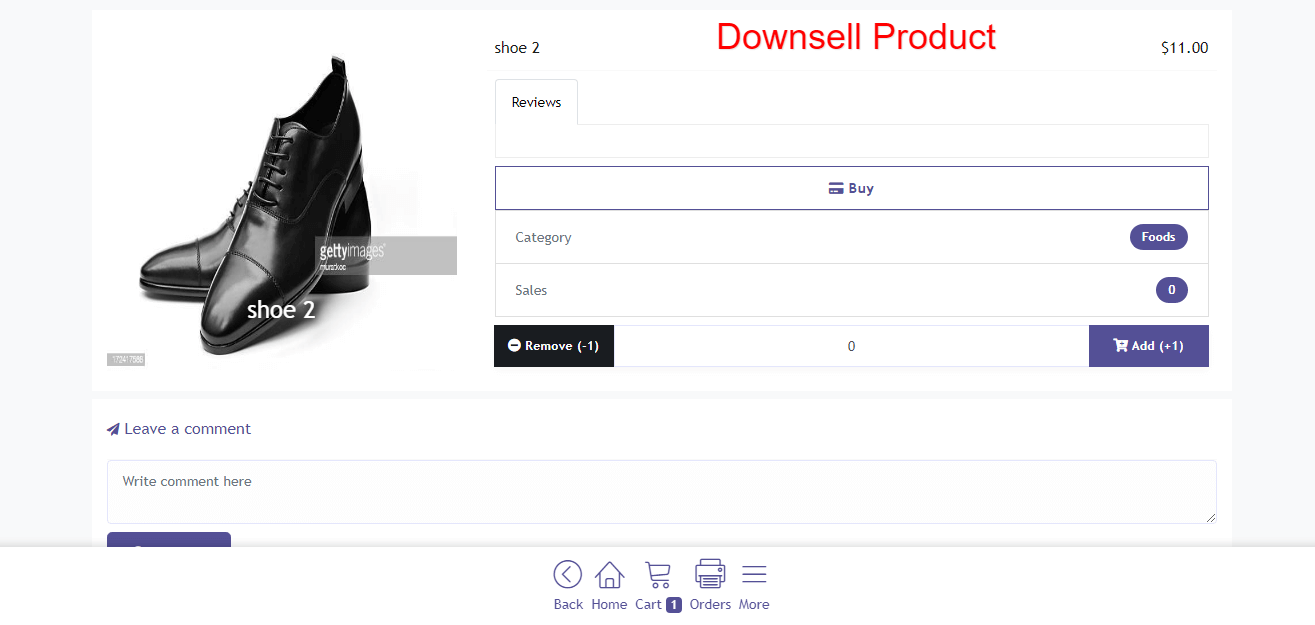1315x625 pixels.
Task: Click the shoe 2 product title
Action: click(517, 47)
